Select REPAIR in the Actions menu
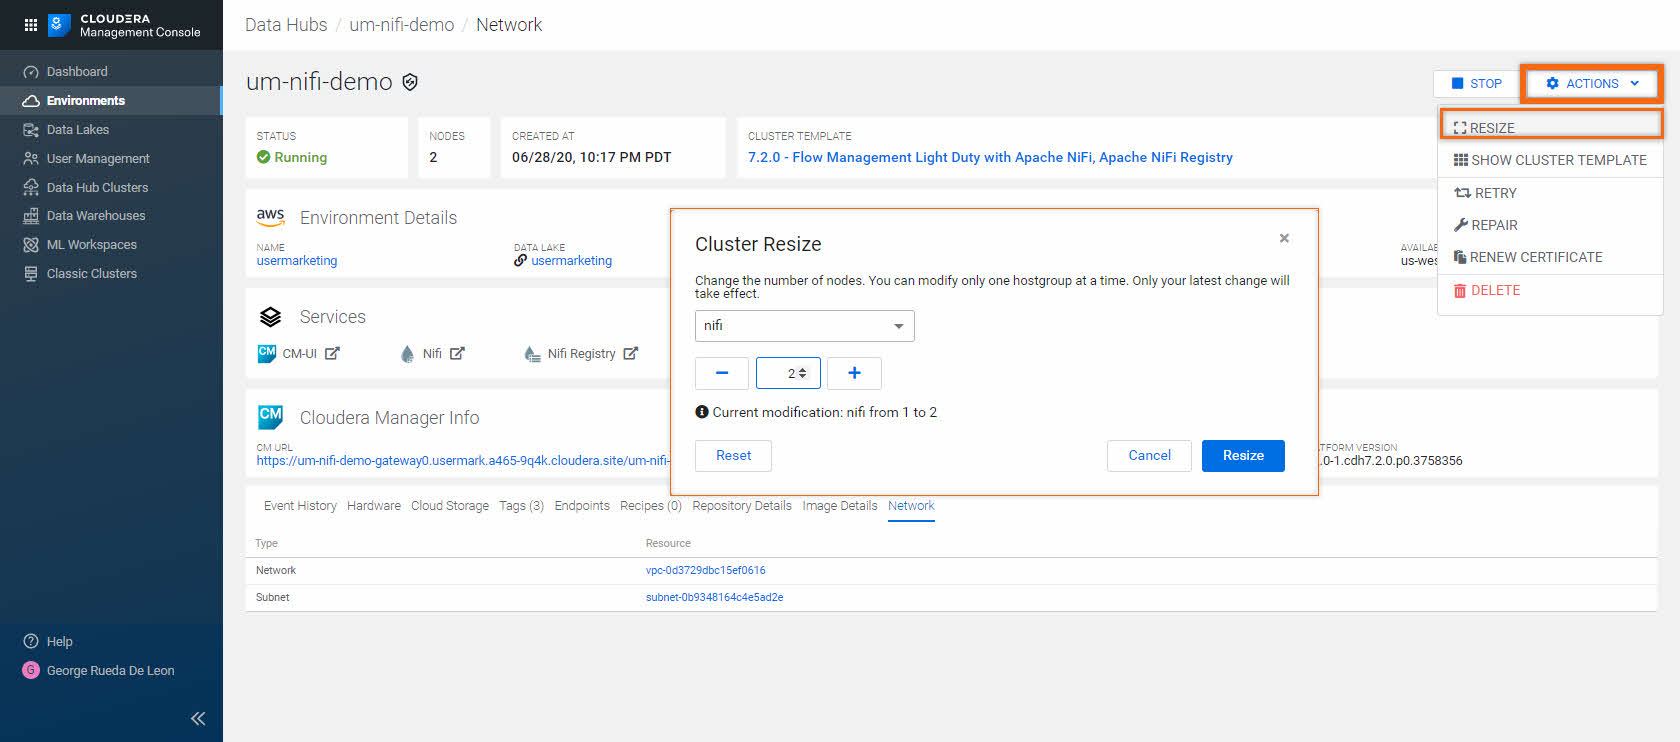Viewport: 1680px width, 742px height. click(1551, 225)
